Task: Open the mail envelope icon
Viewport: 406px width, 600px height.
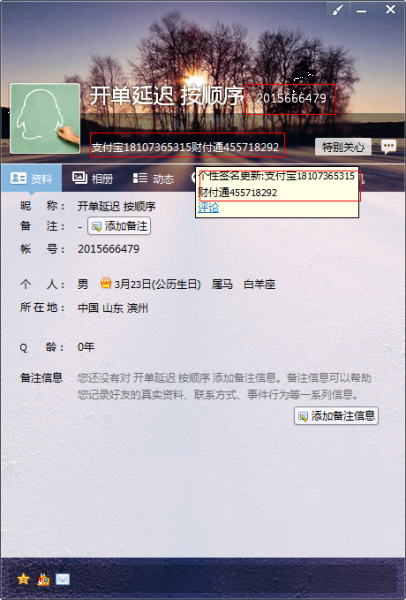Action: pos(63,579)
